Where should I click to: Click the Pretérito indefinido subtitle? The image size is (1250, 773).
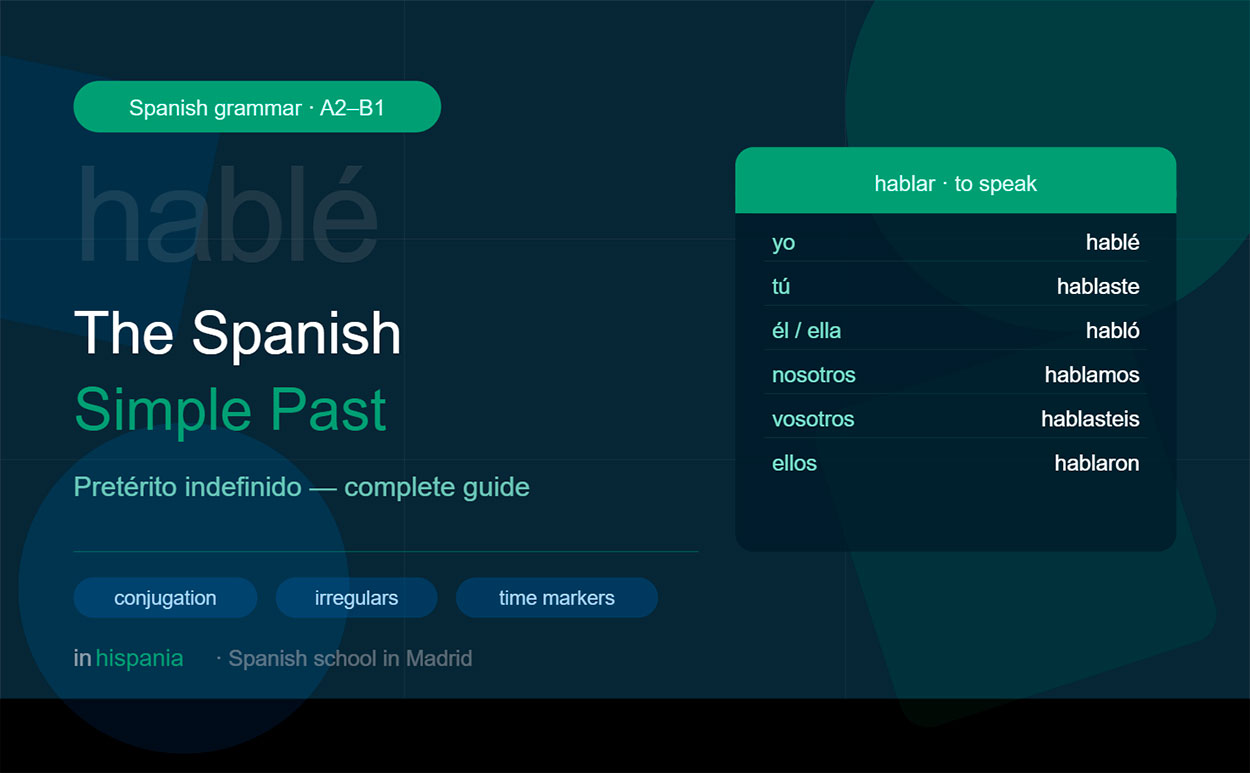pos(301,487)
